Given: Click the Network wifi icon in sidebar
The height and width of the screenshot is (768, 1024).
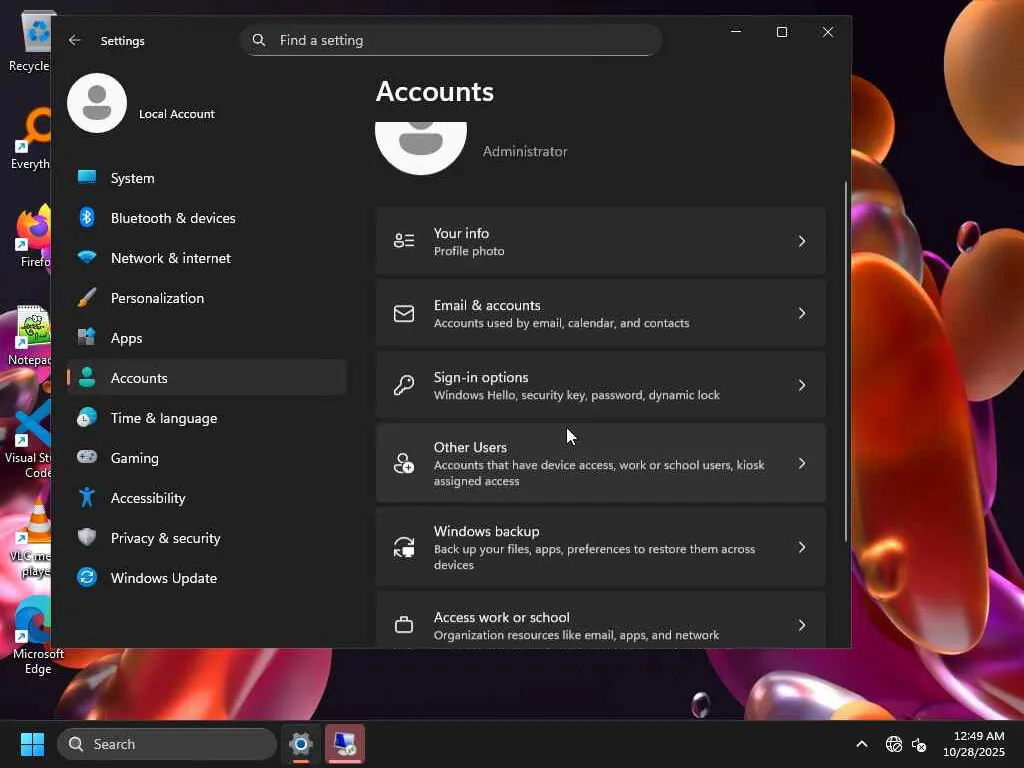Looking at the screenshot, I should (x=87, y=257).
